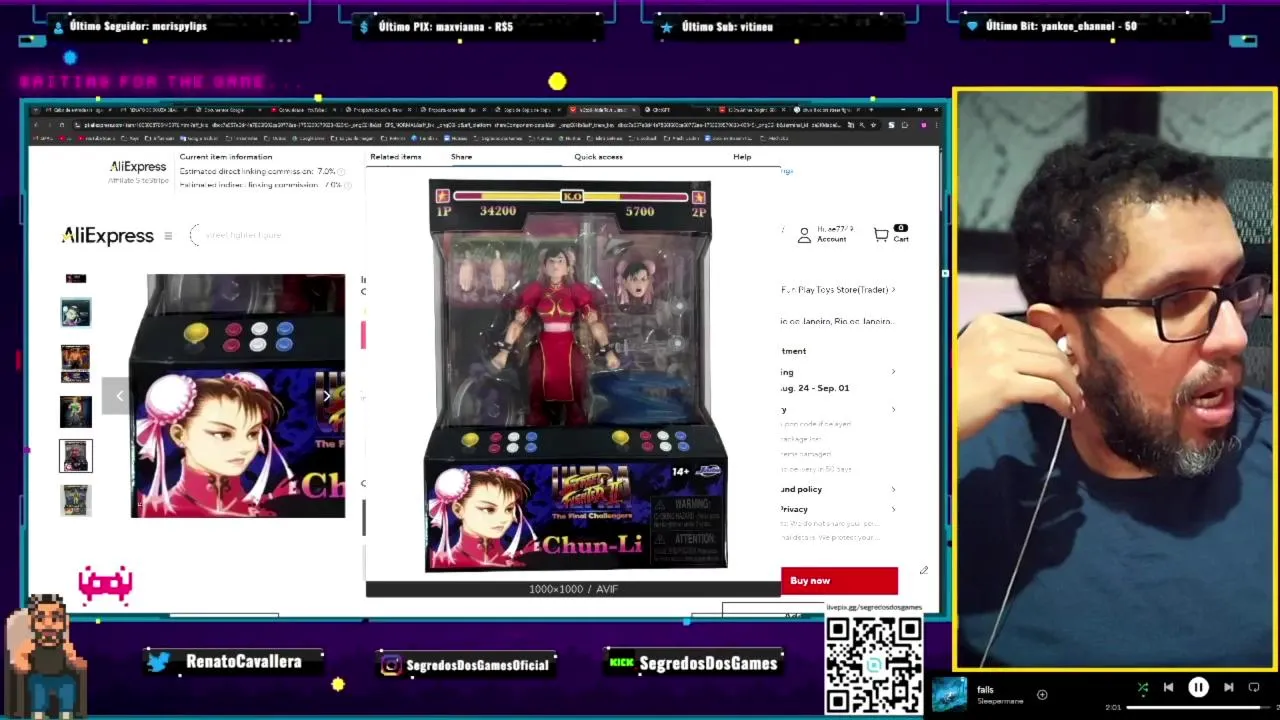This screenshot has width=1280, height=720.
Task: Open the 'falls' album cover art
Action: (949, 694)
